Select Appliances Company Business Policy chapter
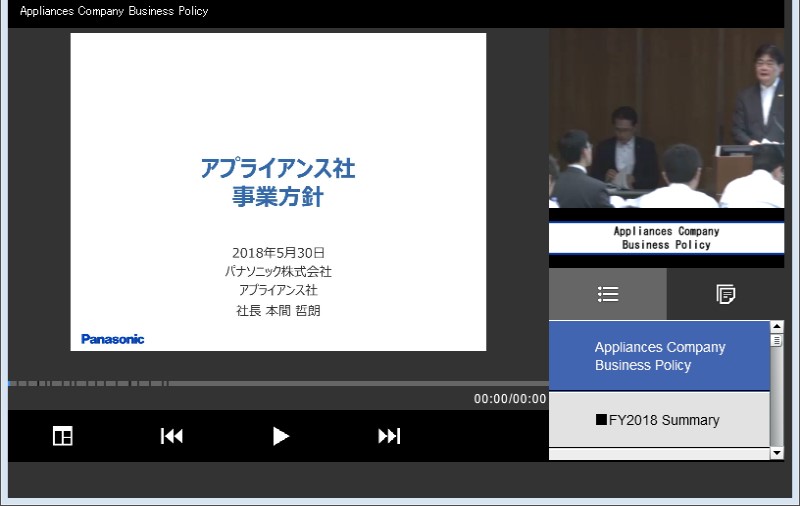The height and width of the screenshot is (506, 800). [659, 356]
